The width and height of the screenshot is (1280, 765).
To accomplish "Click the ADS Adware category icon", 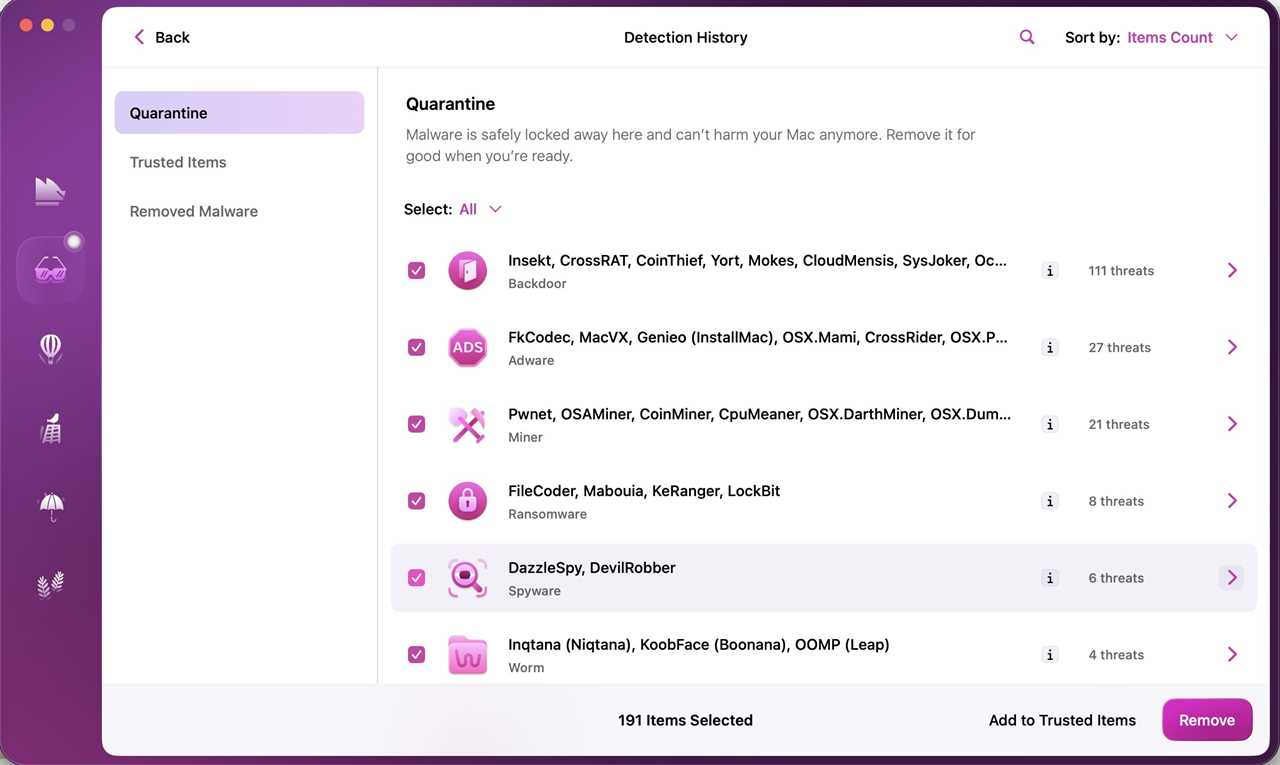I will click(467, 347).
